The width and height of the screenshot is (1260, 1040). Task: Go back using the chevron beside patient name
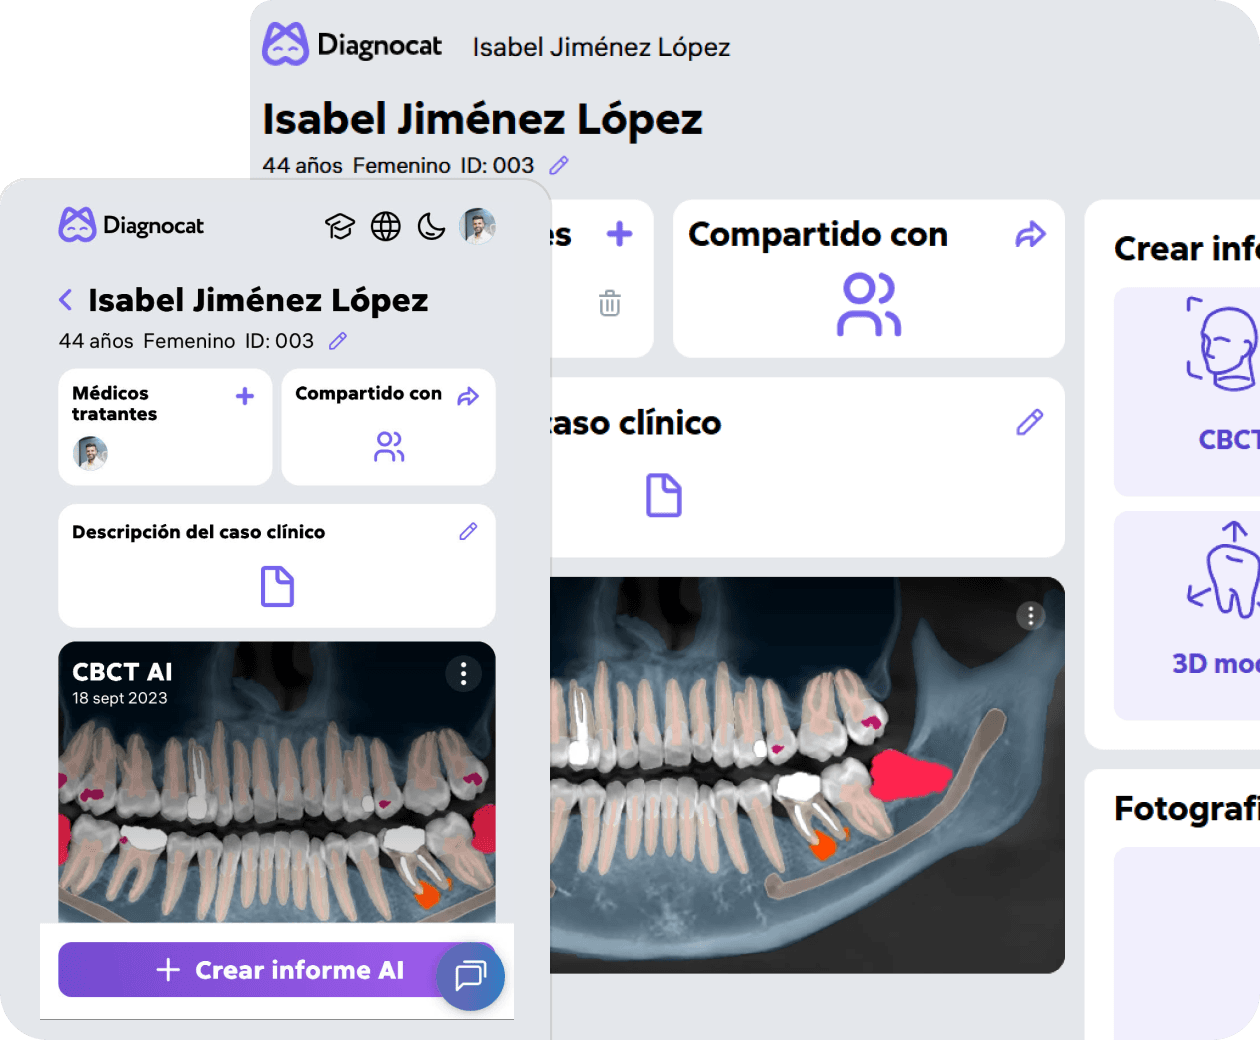click(66, 300)
